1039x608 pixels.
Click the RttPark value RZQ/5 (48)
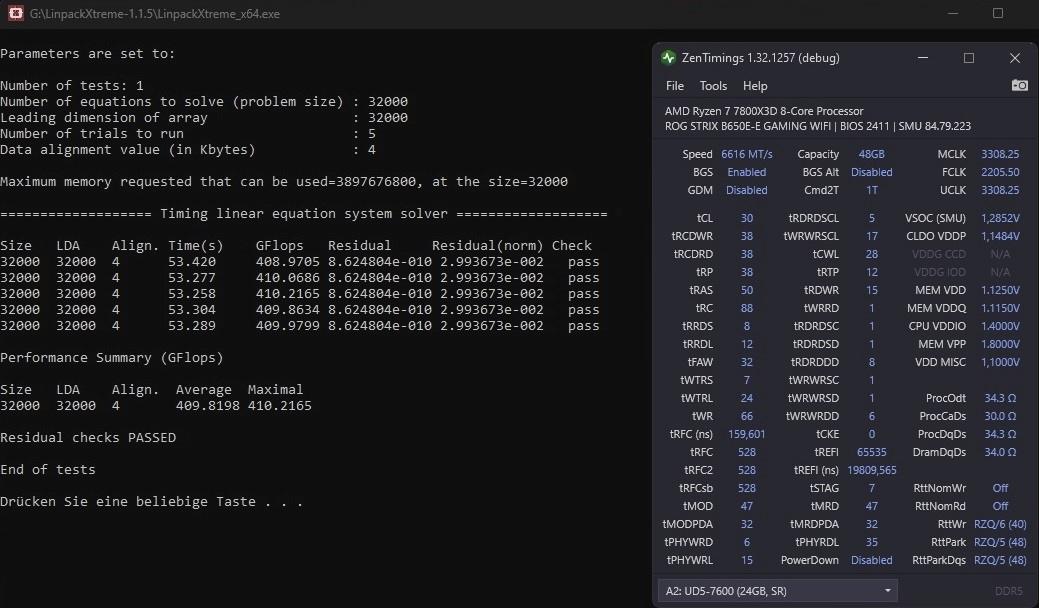(1000, 542)
